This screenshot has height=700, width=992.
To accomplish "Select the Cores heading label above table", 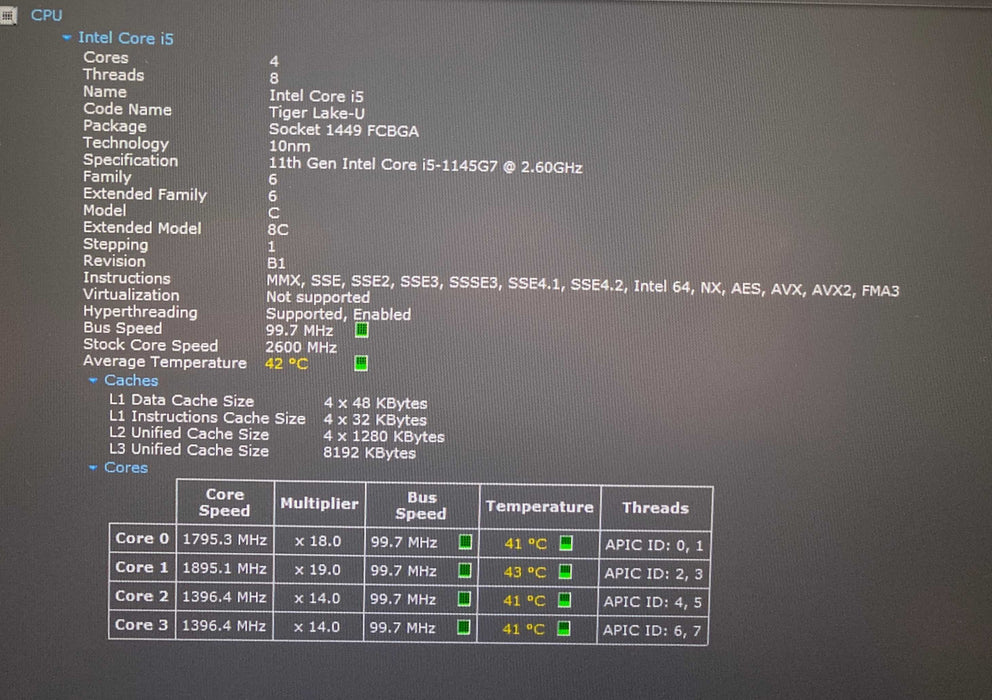I will [x=126, y=468].
